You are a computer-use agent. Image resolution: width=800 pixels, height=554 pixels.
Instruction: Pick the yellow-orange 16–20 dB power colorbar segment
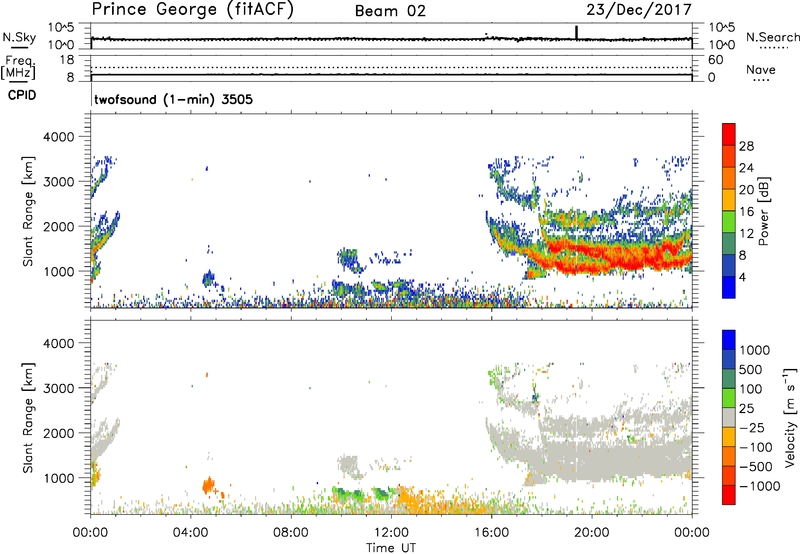(x=729, y=200)
